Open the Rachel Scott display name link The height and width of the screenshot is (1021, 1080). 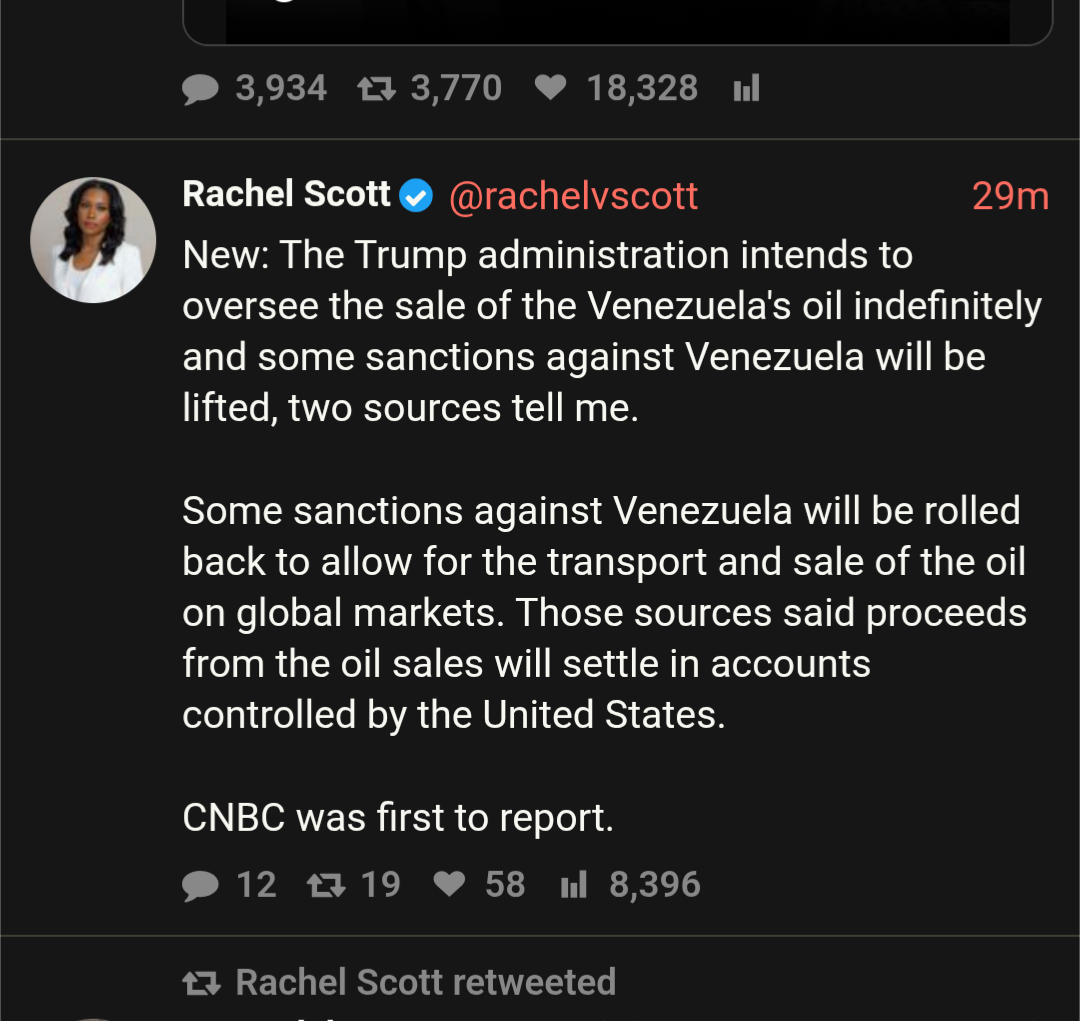point(286,194)
